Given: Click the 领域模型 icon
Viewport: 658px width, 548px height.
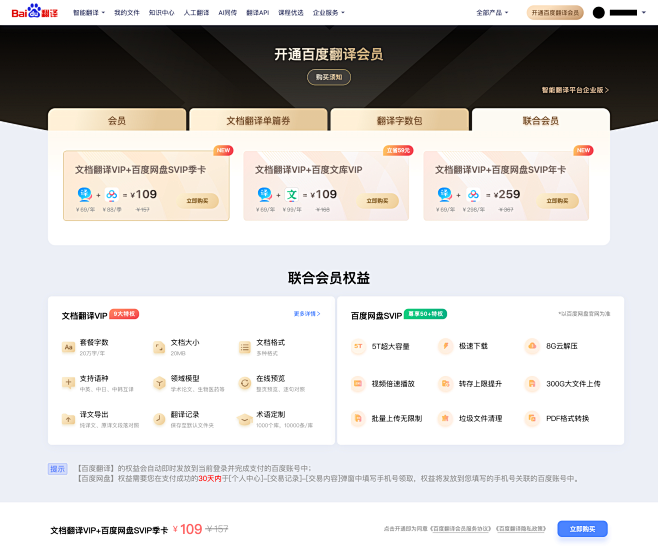Looking at the screenshot, I should pyautogui.click(x=159, y=383).
